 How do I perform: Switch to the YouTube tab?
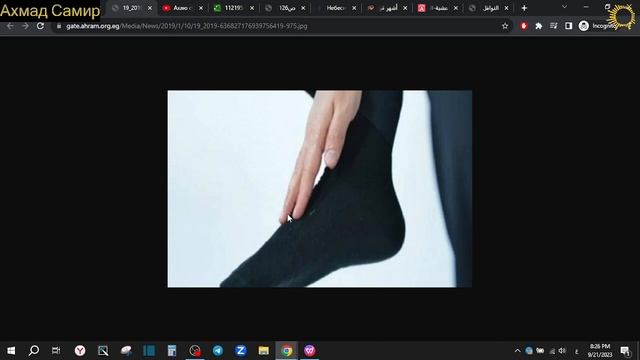coord(181,8)
